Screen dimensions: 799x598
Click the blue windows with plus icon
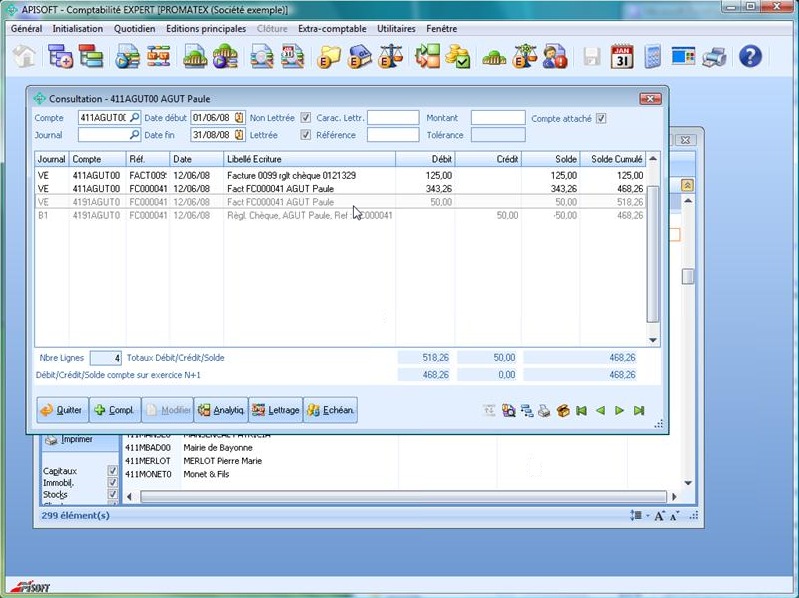click(x=61, y=57)
